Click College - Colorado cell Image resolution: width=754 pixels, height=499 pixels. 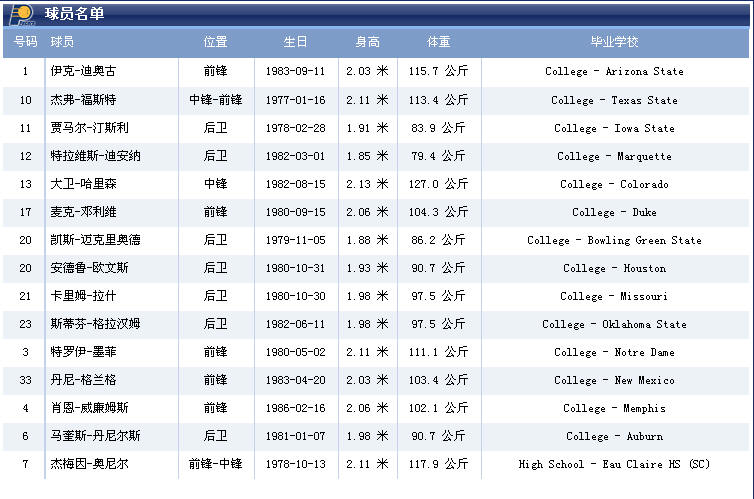click(615, 184)
